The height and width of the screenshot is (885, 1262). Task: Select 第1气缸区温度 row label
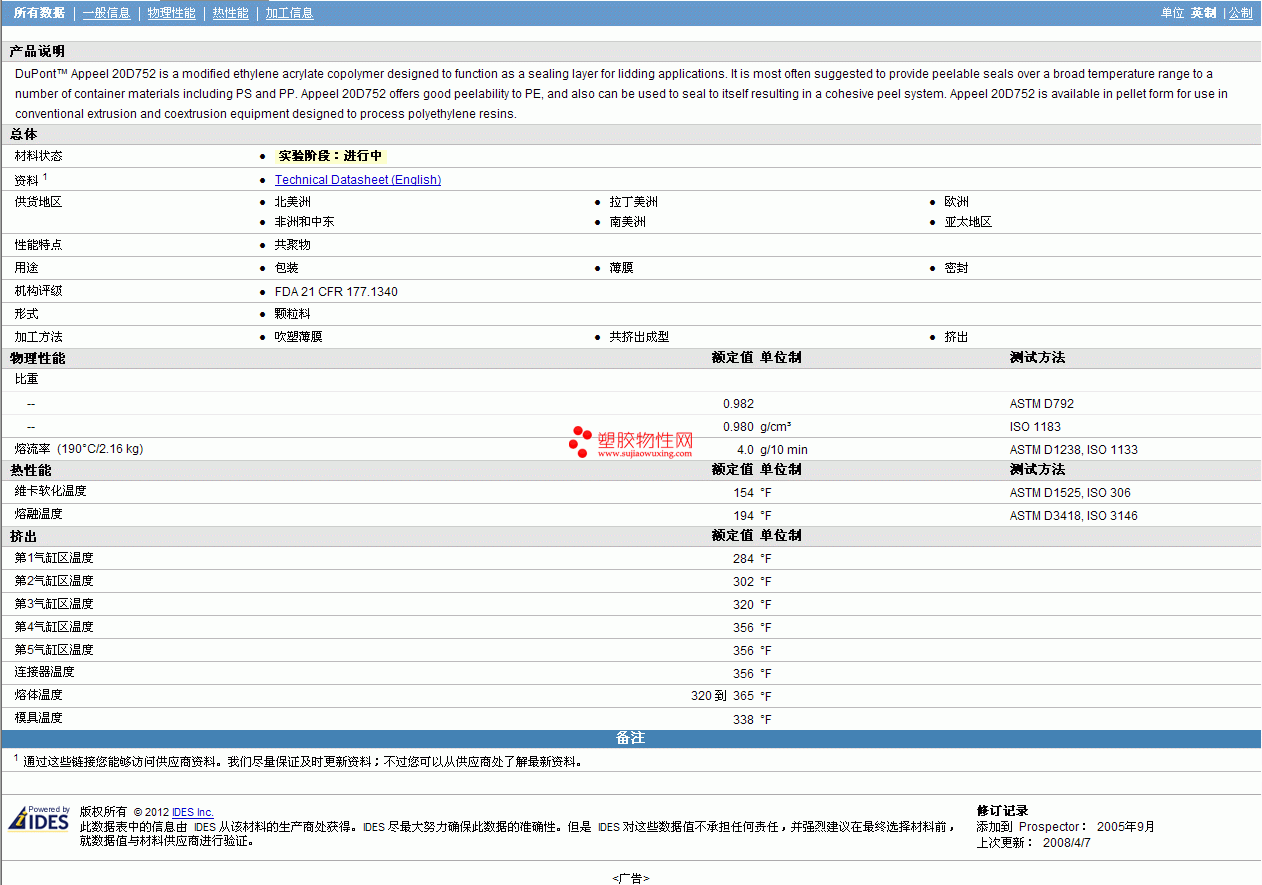click(54, 558)
